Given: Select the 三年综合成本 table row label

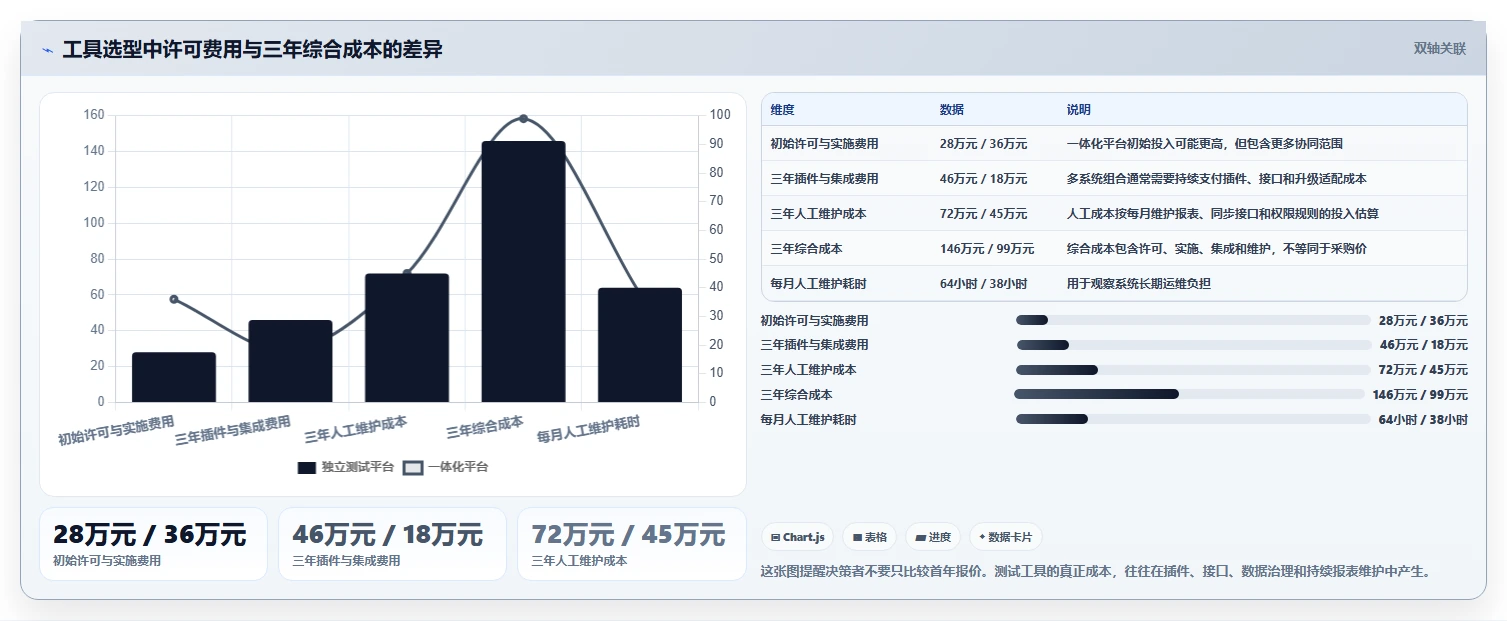Looking at the screenshot, I should 806,249.
